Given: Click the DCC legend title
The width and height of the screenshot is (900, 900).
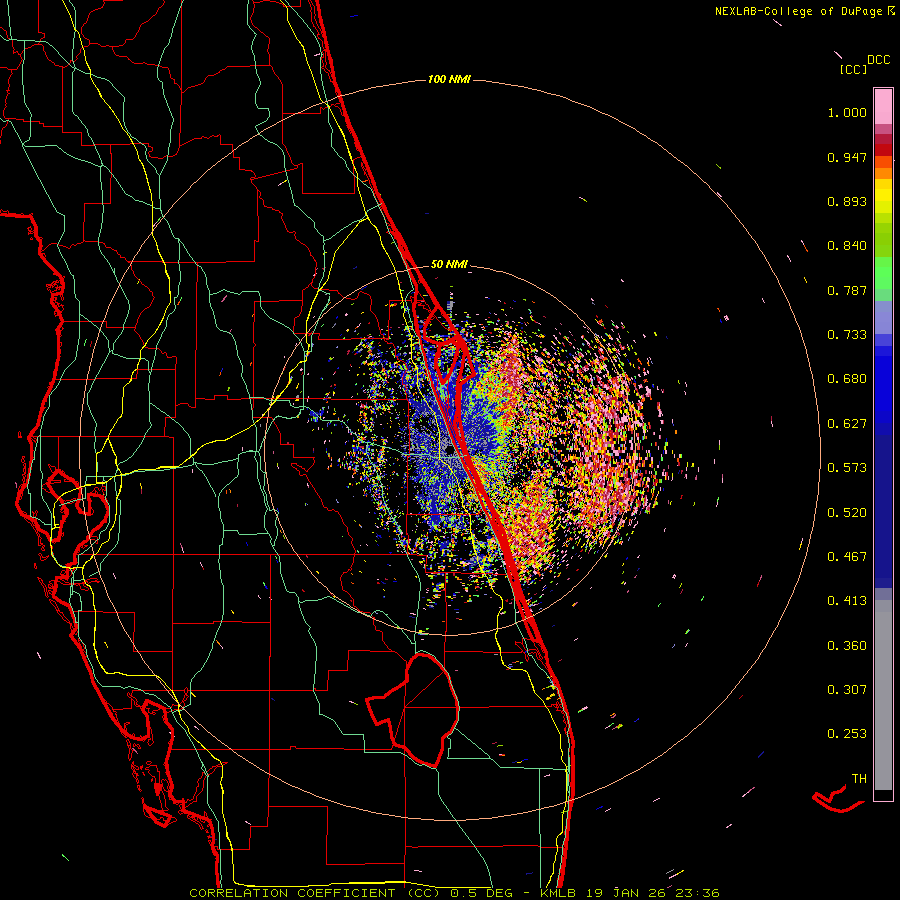Looking at the screenshot, I should [878, 60].
